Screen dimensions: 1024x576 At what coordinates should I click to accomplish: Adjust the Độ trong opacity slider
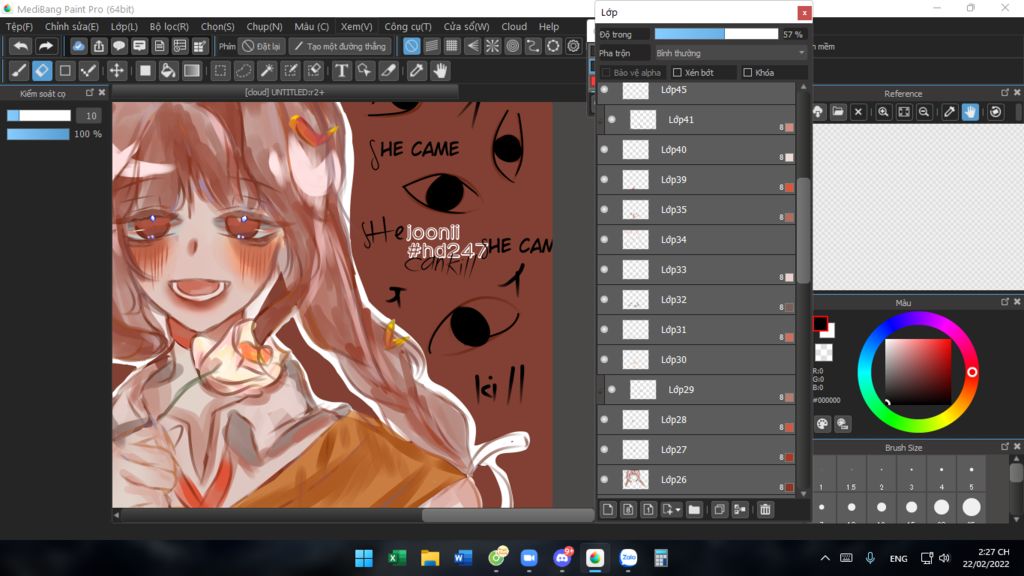716,34
